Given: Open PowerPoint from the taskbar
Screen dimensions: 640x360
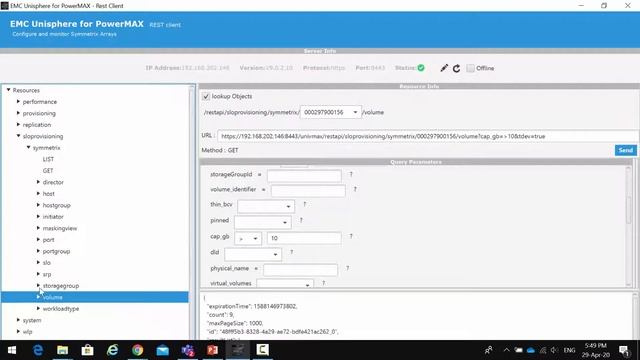Looking at the screenshot, I should (213, 350).
